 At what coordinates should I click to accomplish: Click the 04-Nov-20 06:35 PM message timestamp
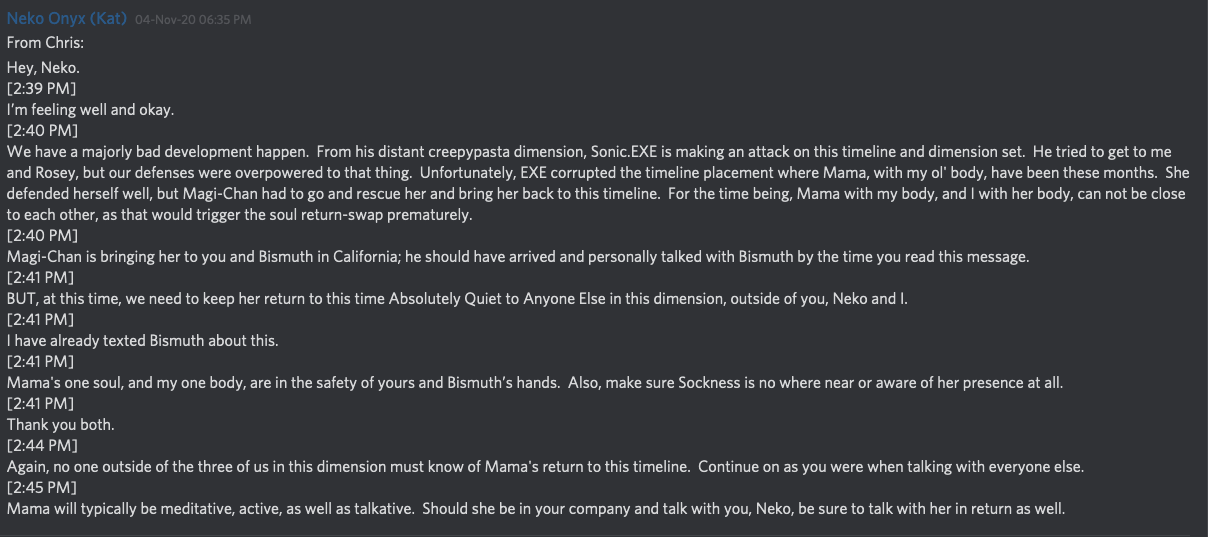coord(192,20)
